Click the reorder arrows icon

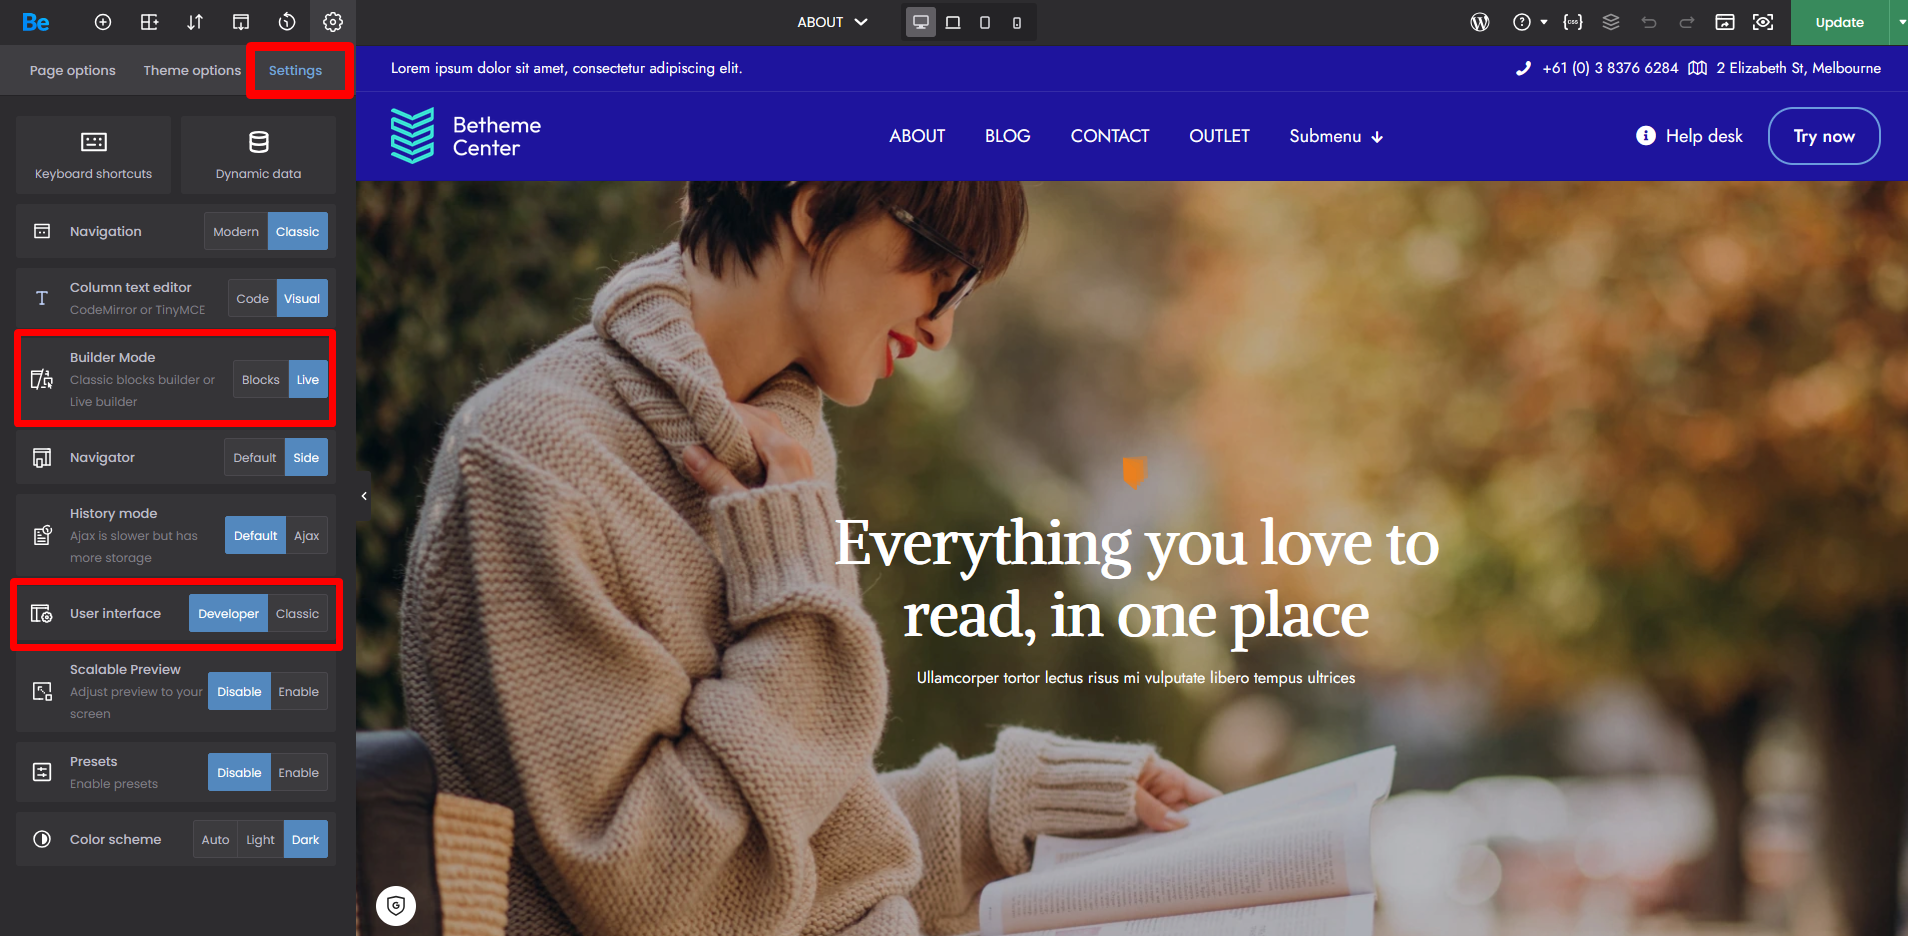click(195, 22)
